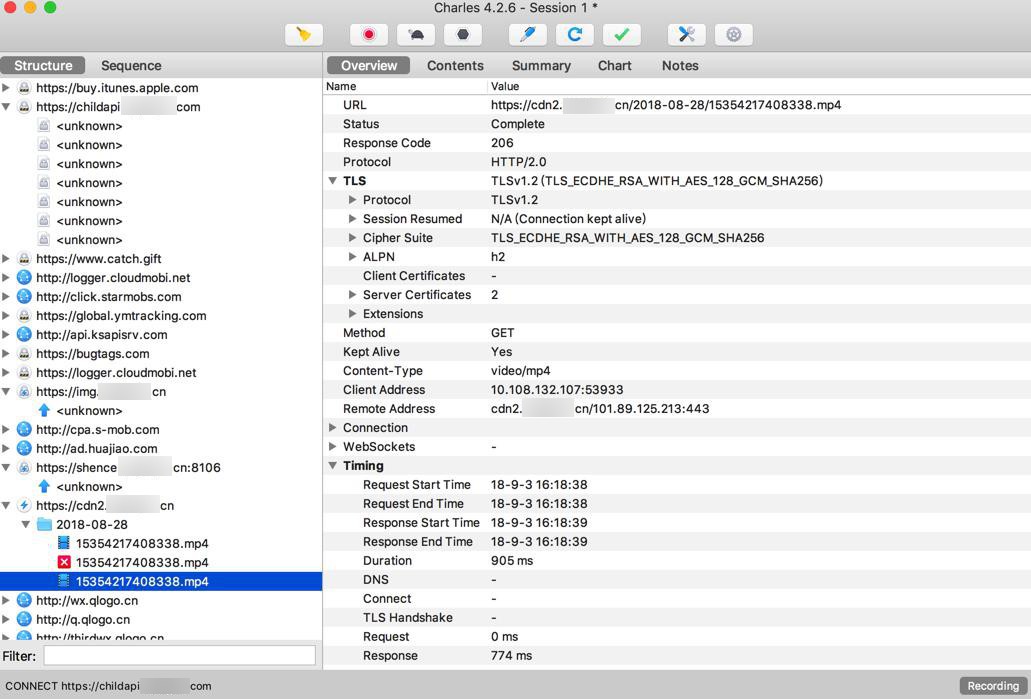Image resolution: width=1031 pixels, height=699 pixels.
Task: Expand the Connection section
Action: [333, 428]
